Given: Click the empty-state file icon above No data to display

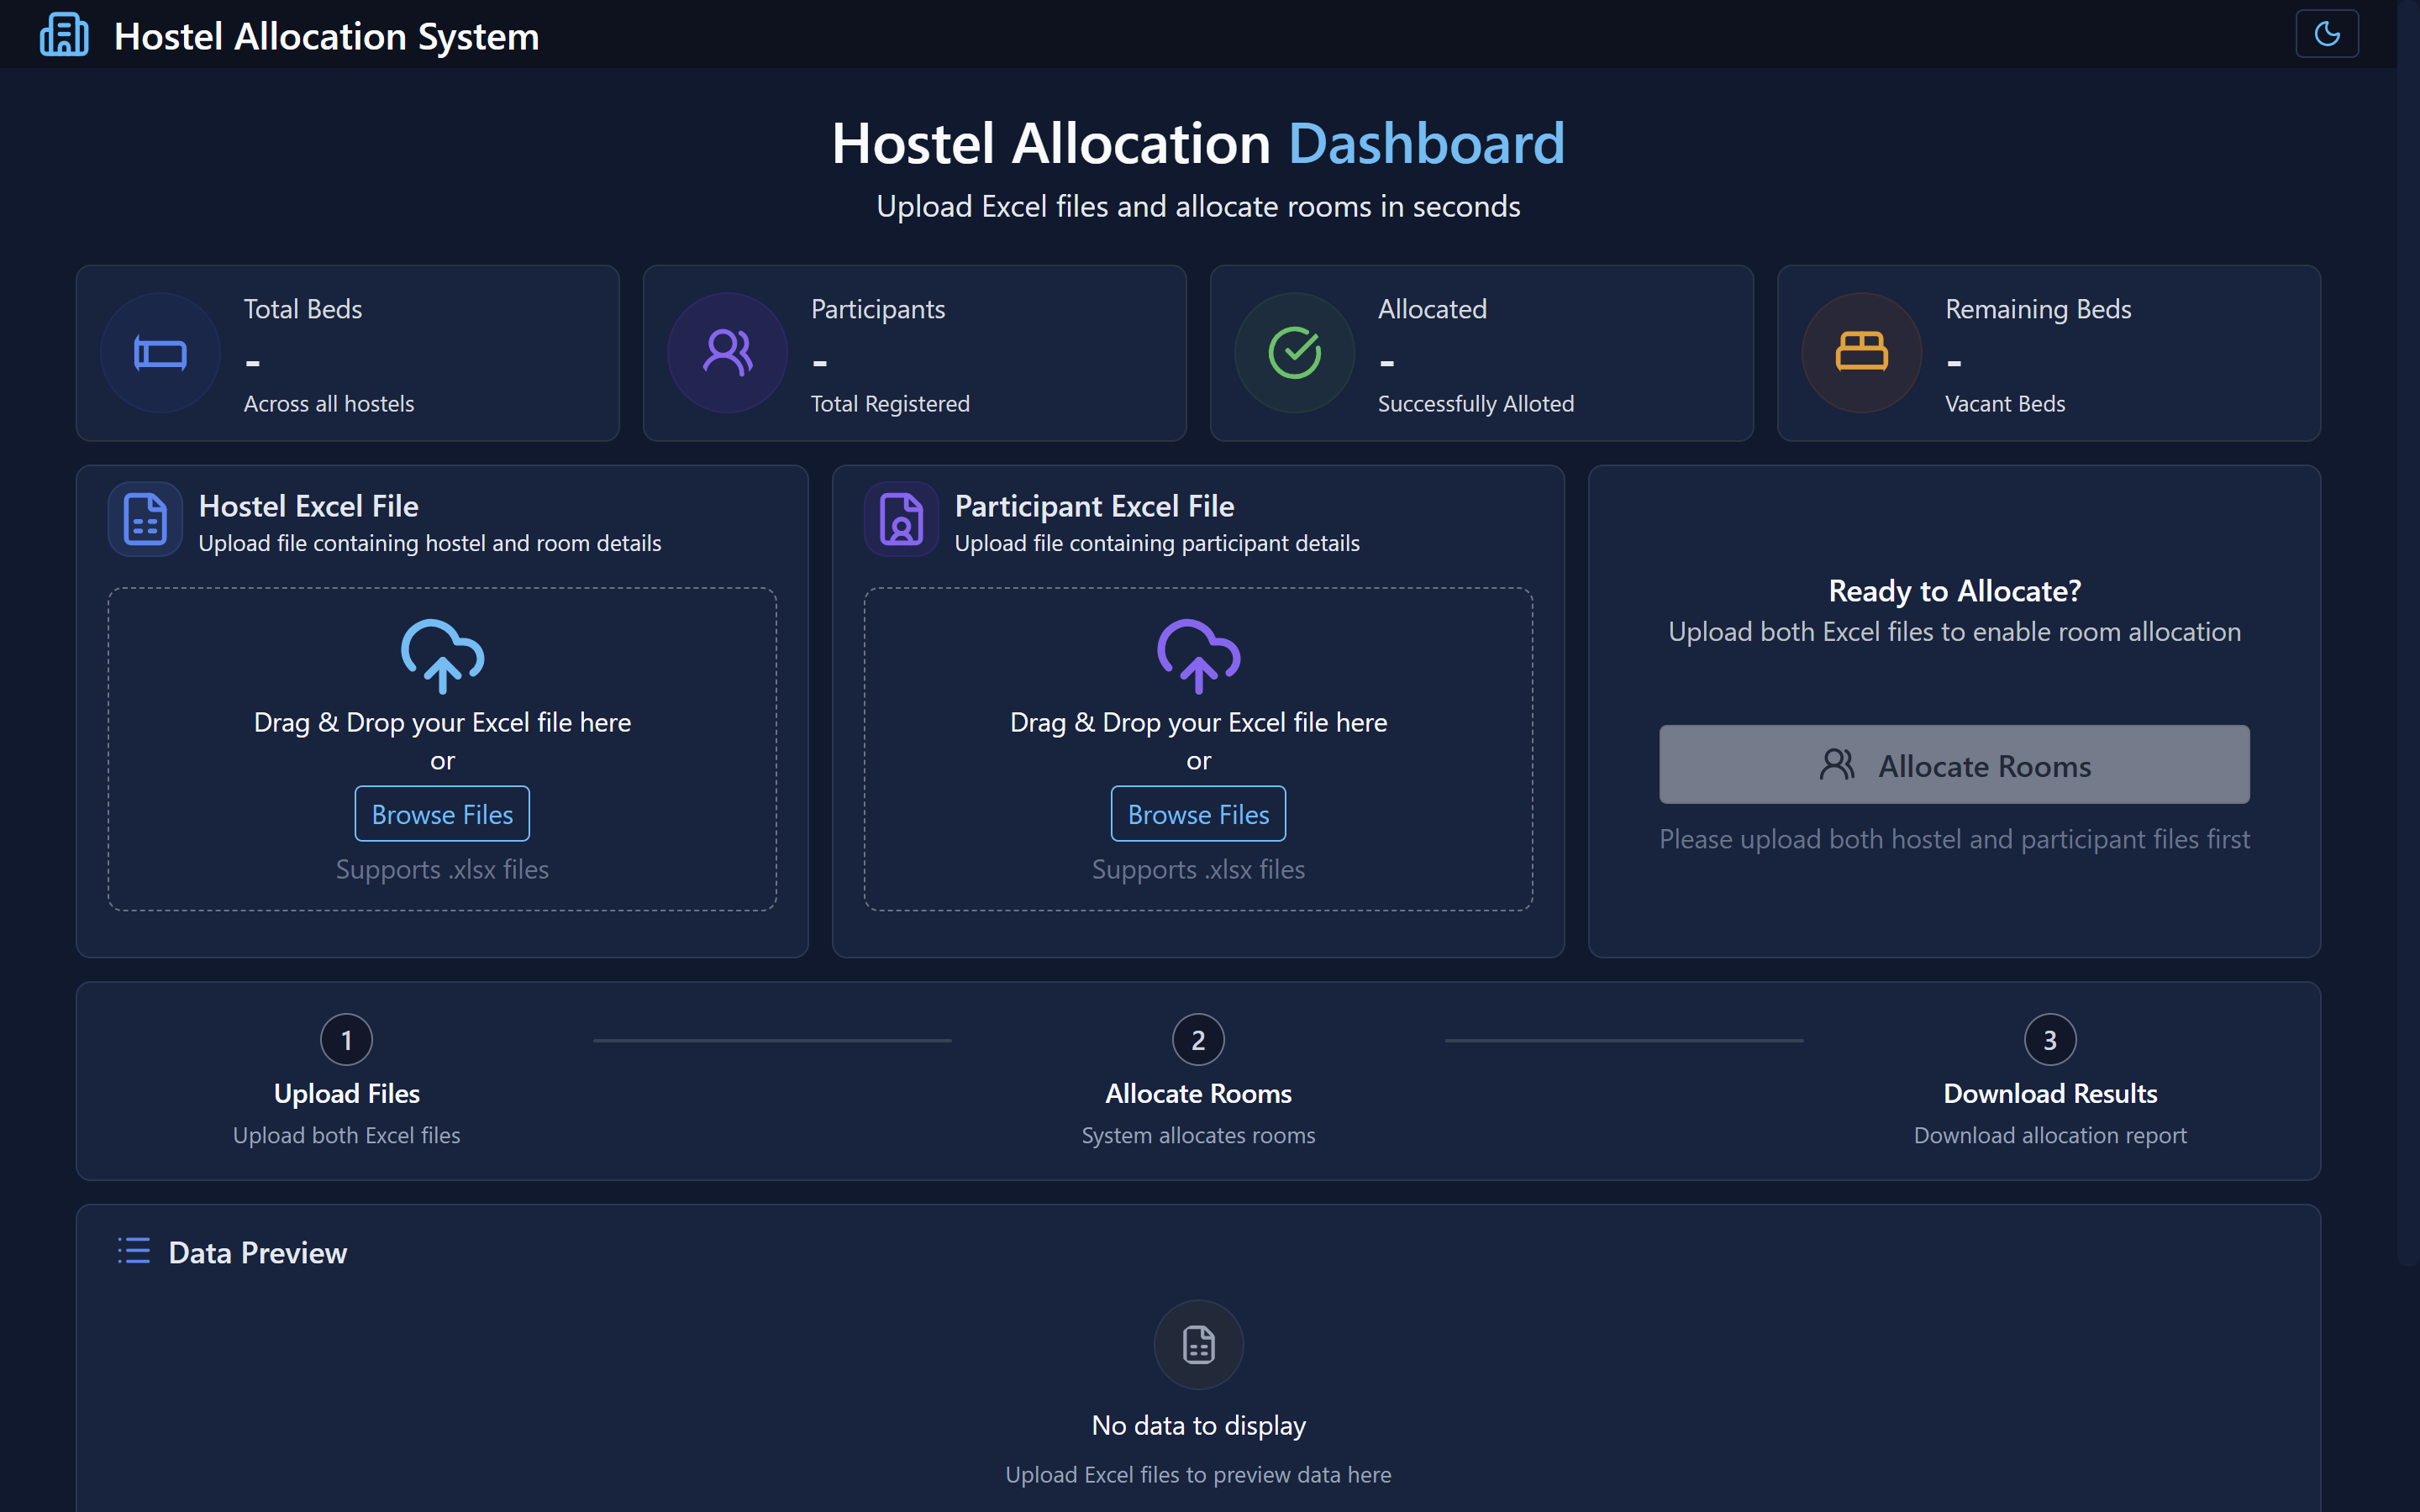Looking at the screenshot, I should tap(1198, 1344).
